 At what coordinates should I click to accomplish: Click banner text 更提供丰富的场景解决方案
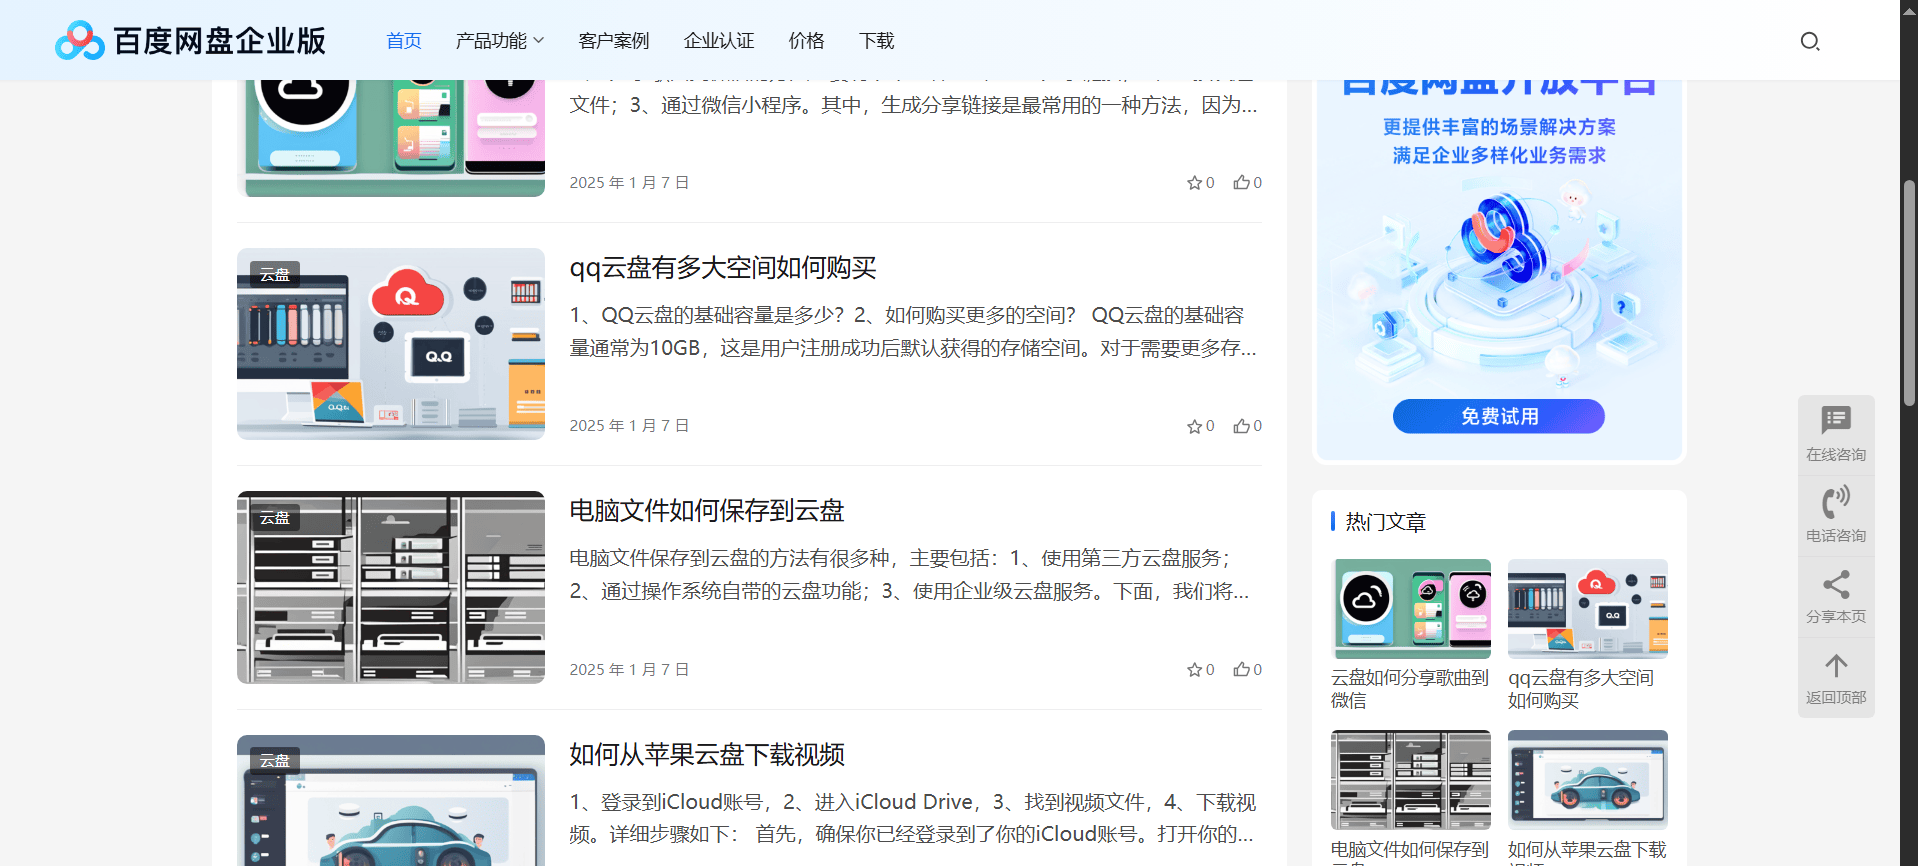1499,127
